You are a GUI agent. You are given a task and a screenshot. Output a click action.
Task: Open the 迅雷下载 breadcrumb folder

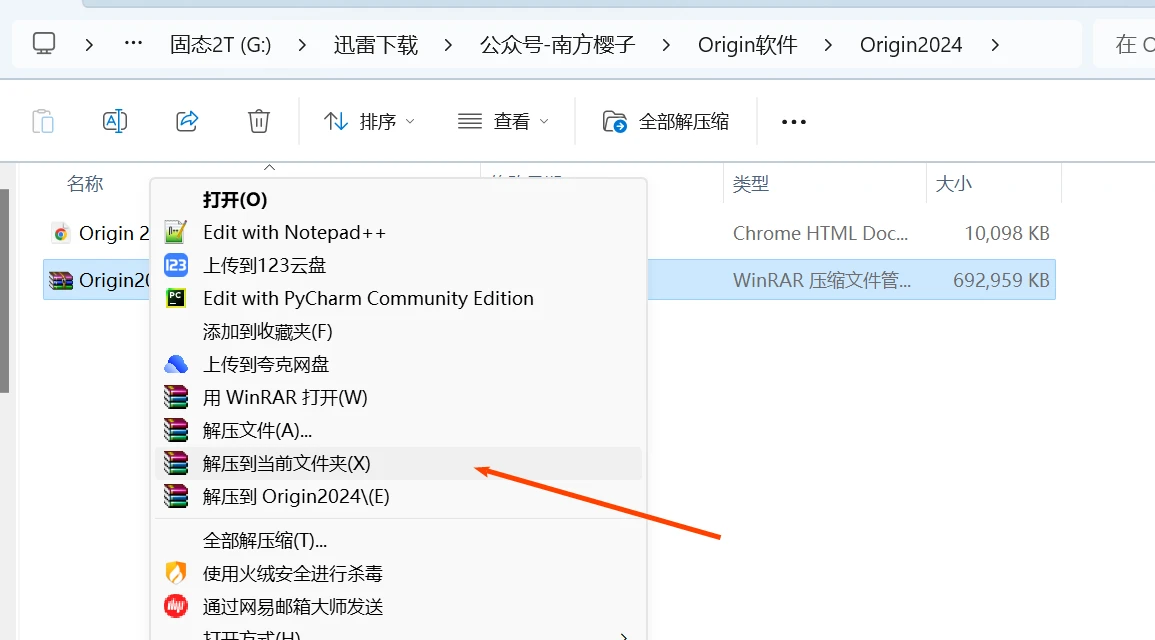(375, 44)
